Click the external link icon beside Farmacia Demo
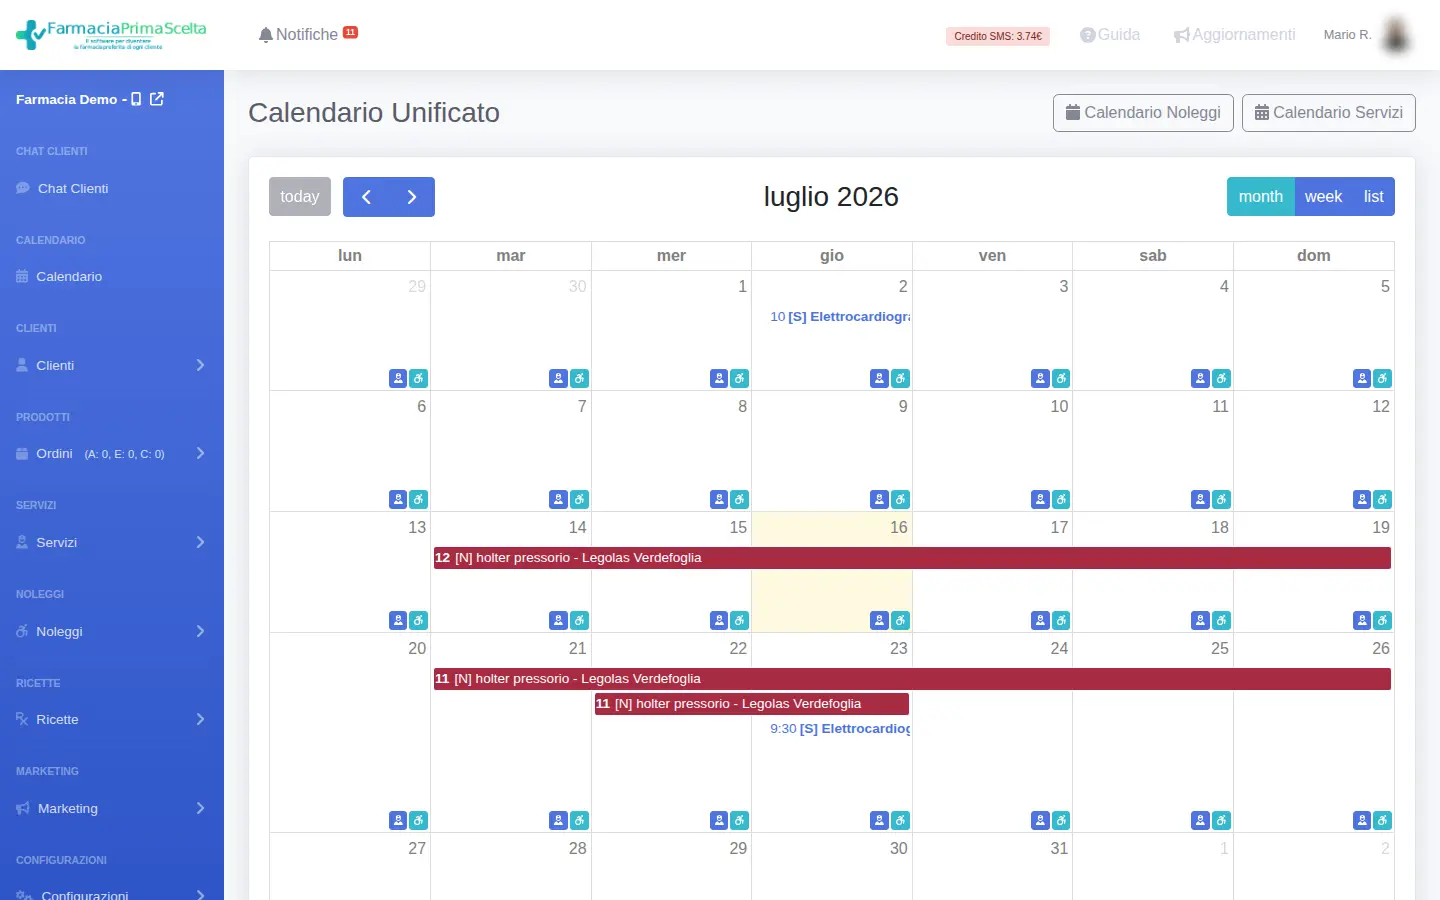Image resolution: width=1440 pixels, height=900 pixels. pos(157,99)
